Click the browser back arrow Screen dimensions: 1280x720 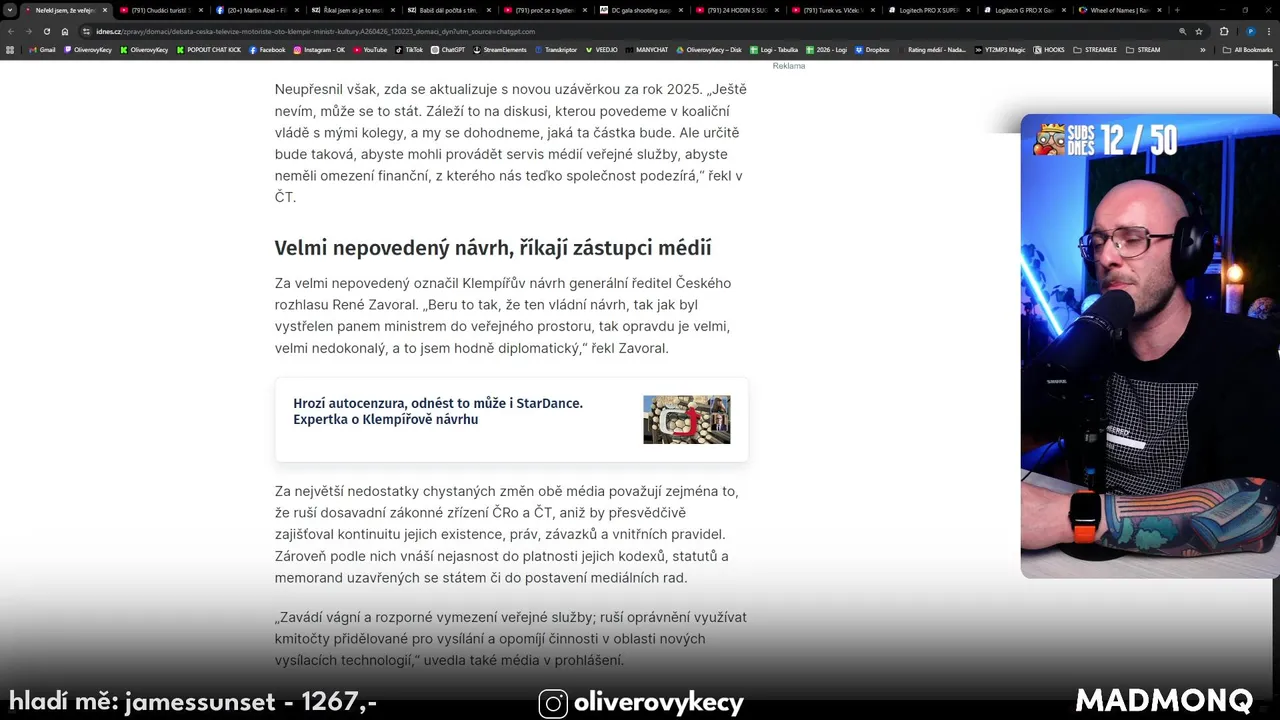pos(11,31)
